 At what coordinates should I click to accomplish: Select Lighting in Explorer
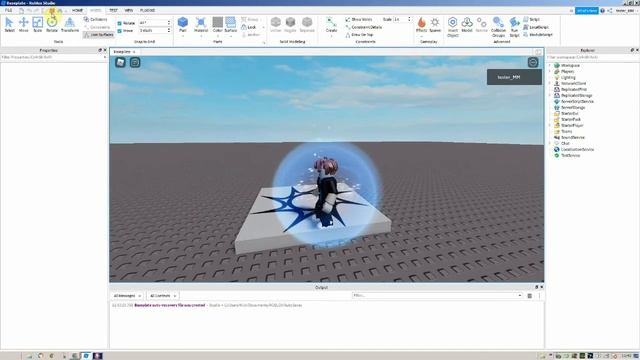click(x=568, y=78)
